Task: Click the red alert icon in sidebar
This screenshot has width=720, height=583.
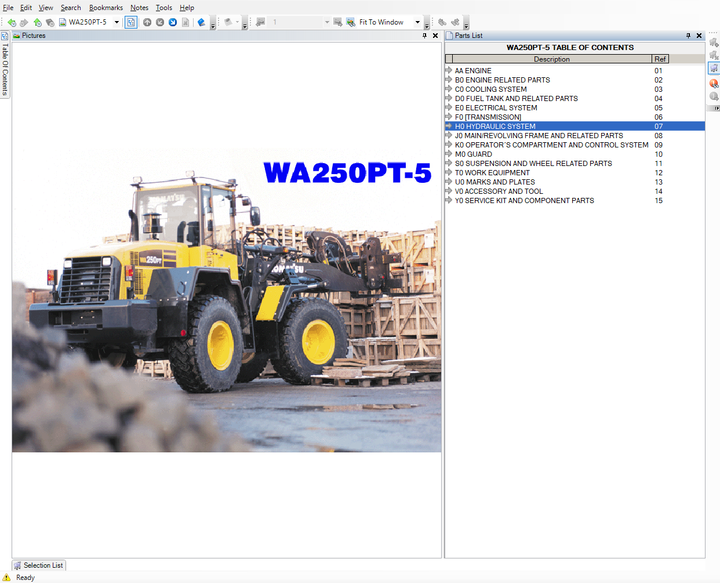Action: tap(714, 83)
